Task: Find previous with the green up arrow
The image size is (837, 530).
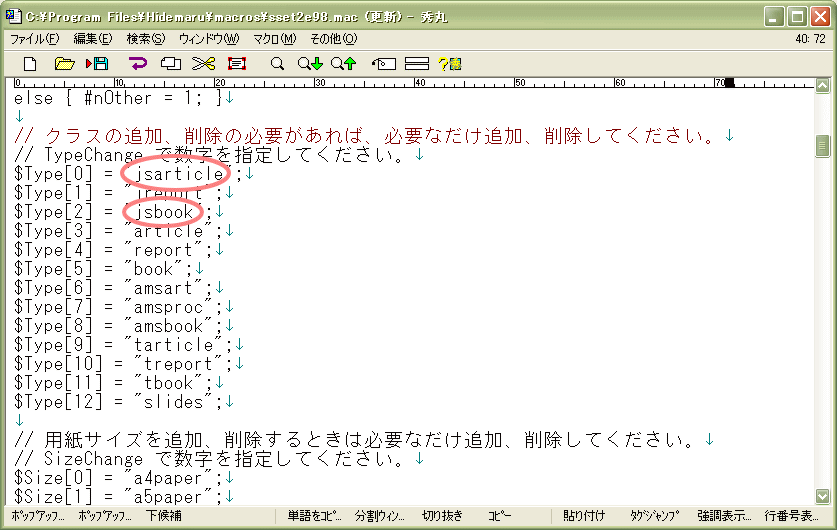Action: point(343,64)
